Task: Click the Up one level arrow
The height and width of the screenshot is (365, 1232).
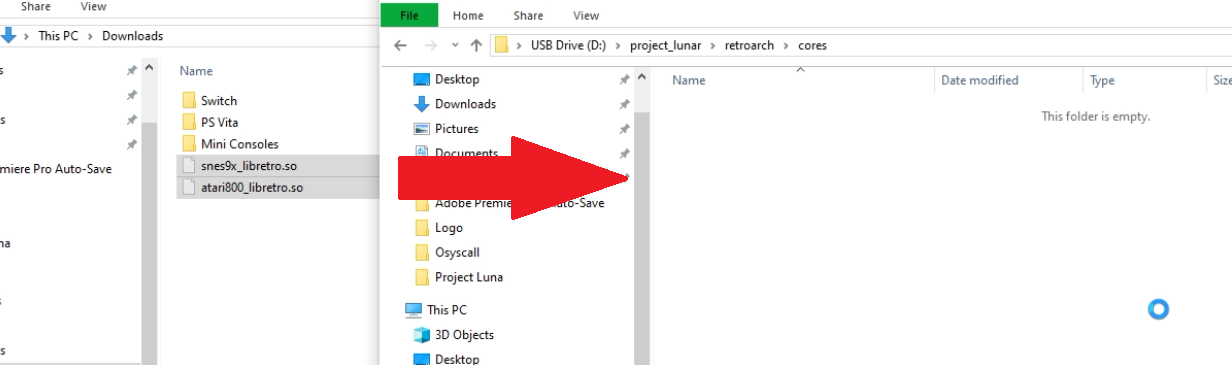Action: 477,45
